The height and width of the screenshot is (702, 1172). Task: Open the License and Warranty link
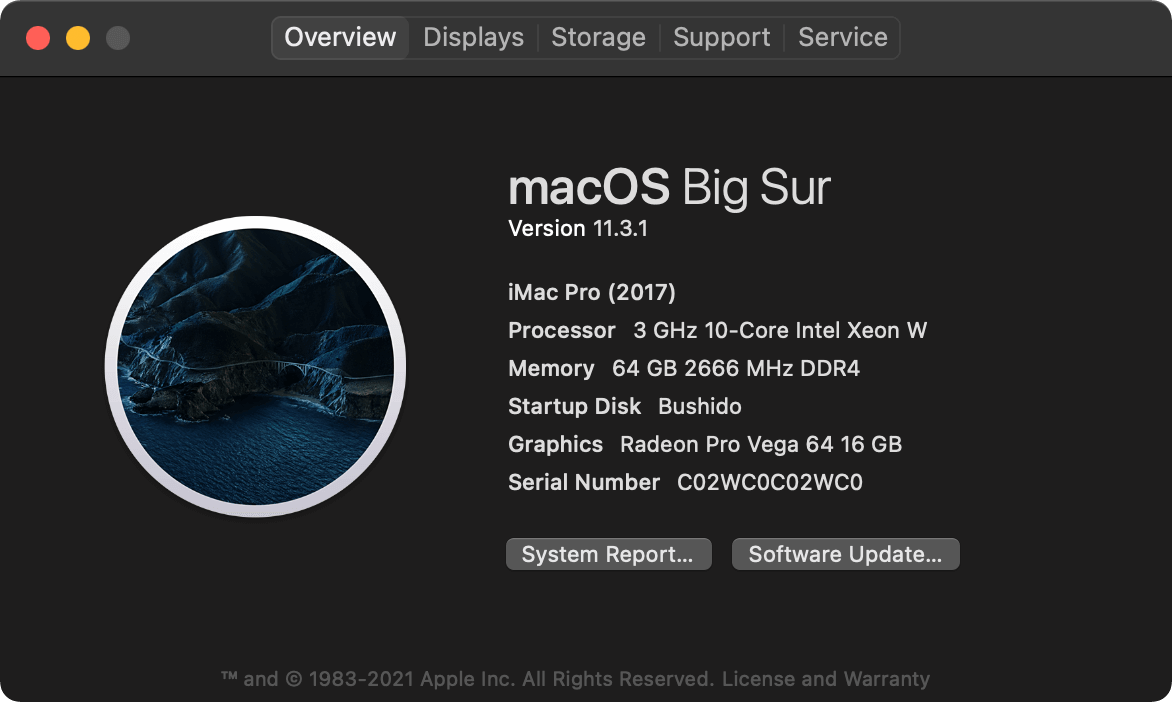(825, 679)
